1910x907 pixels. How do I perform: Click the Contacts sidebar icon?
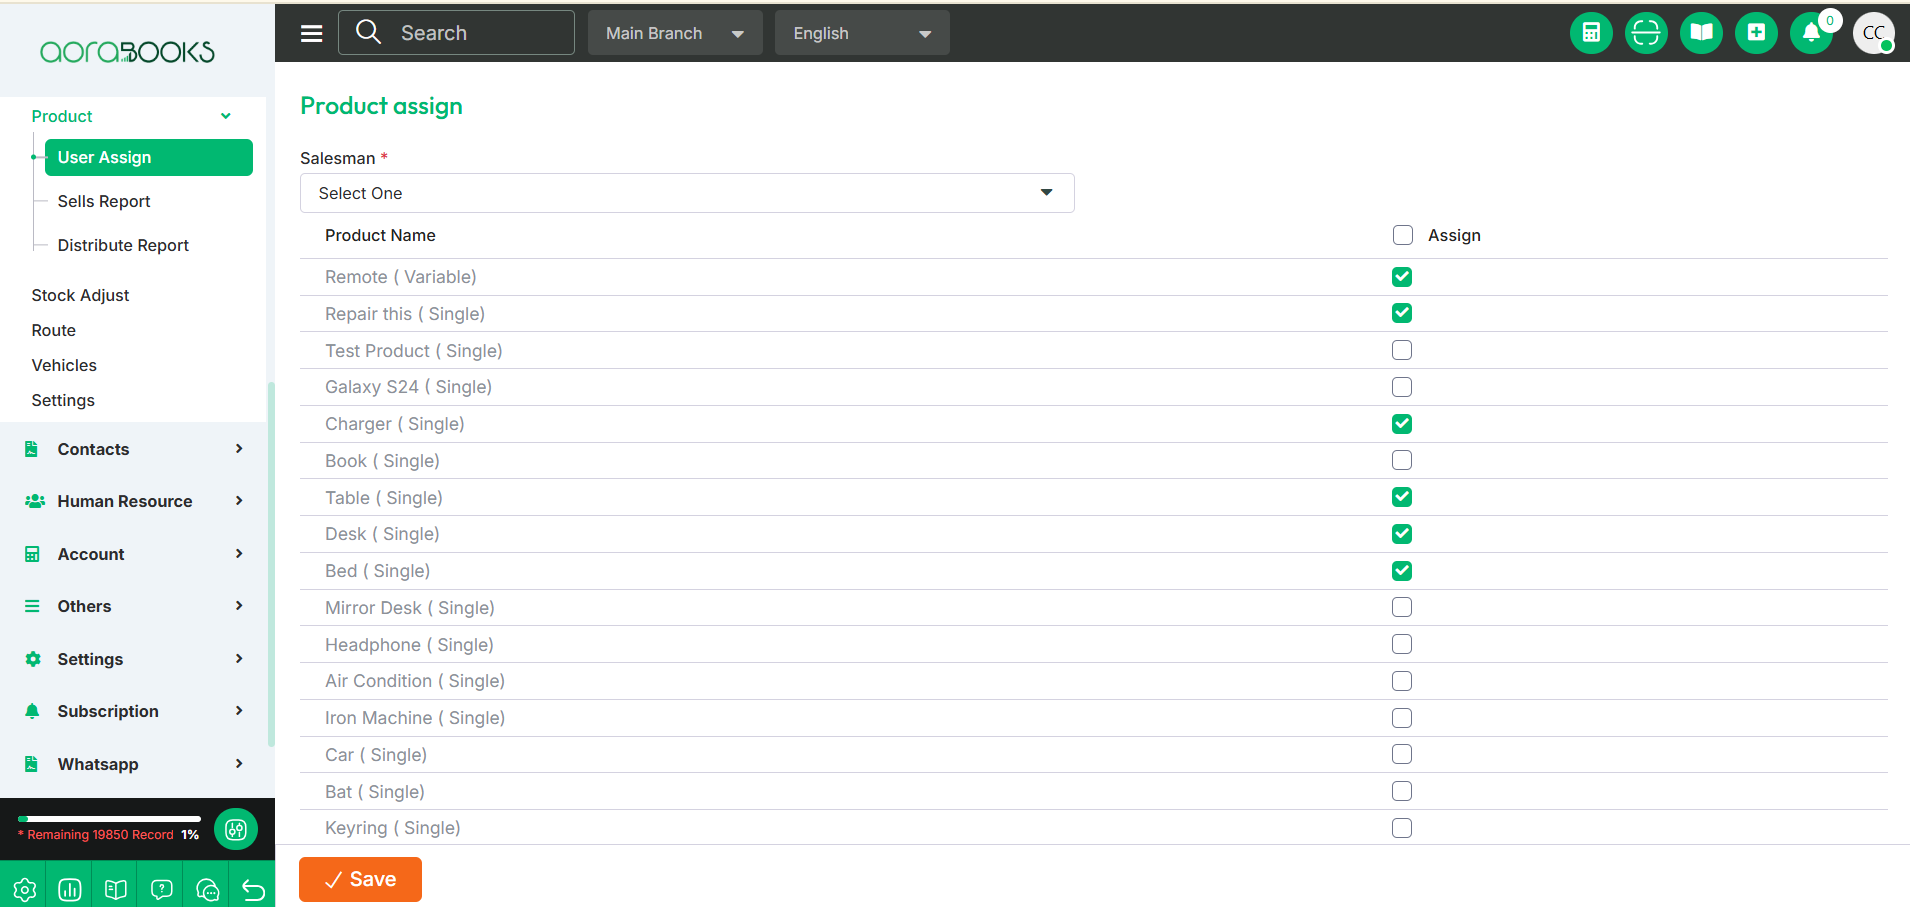32,449
